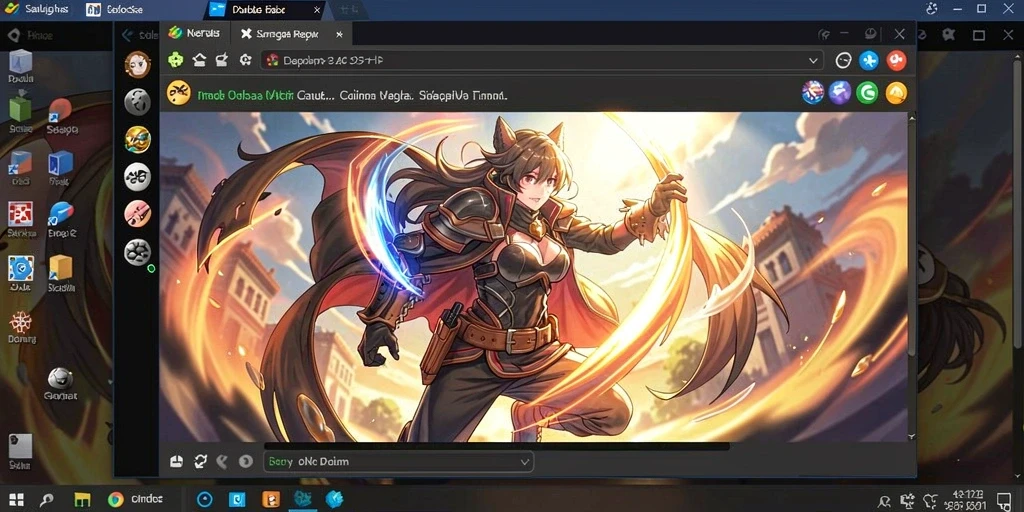
Task: Click the 'Caiinna Vagta.' text in the header
Action: [378, 95]
